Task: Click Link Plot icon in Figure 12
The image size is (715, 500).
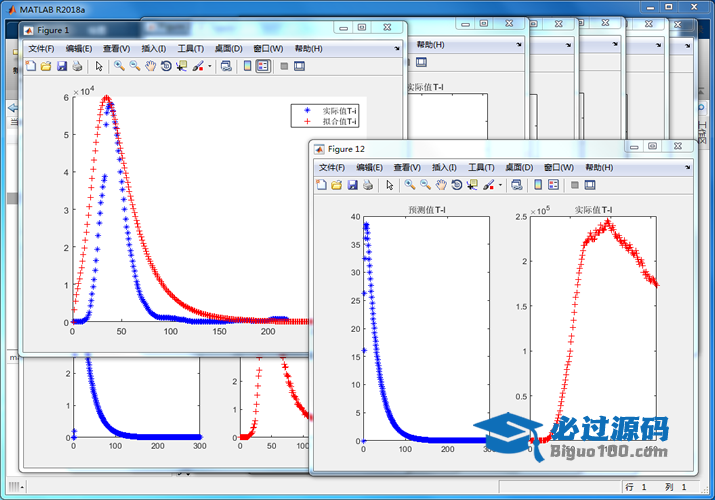Action: [x=516, y=185]
